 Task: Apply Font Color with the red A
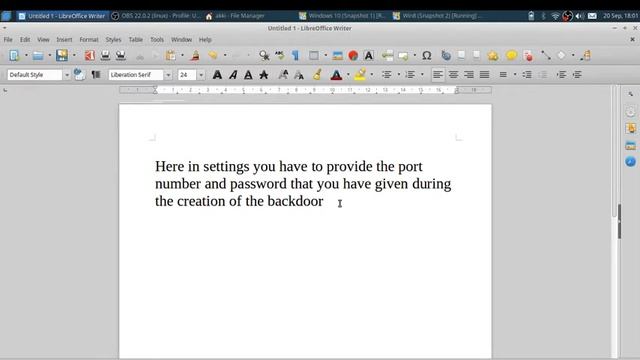[336, 75]
